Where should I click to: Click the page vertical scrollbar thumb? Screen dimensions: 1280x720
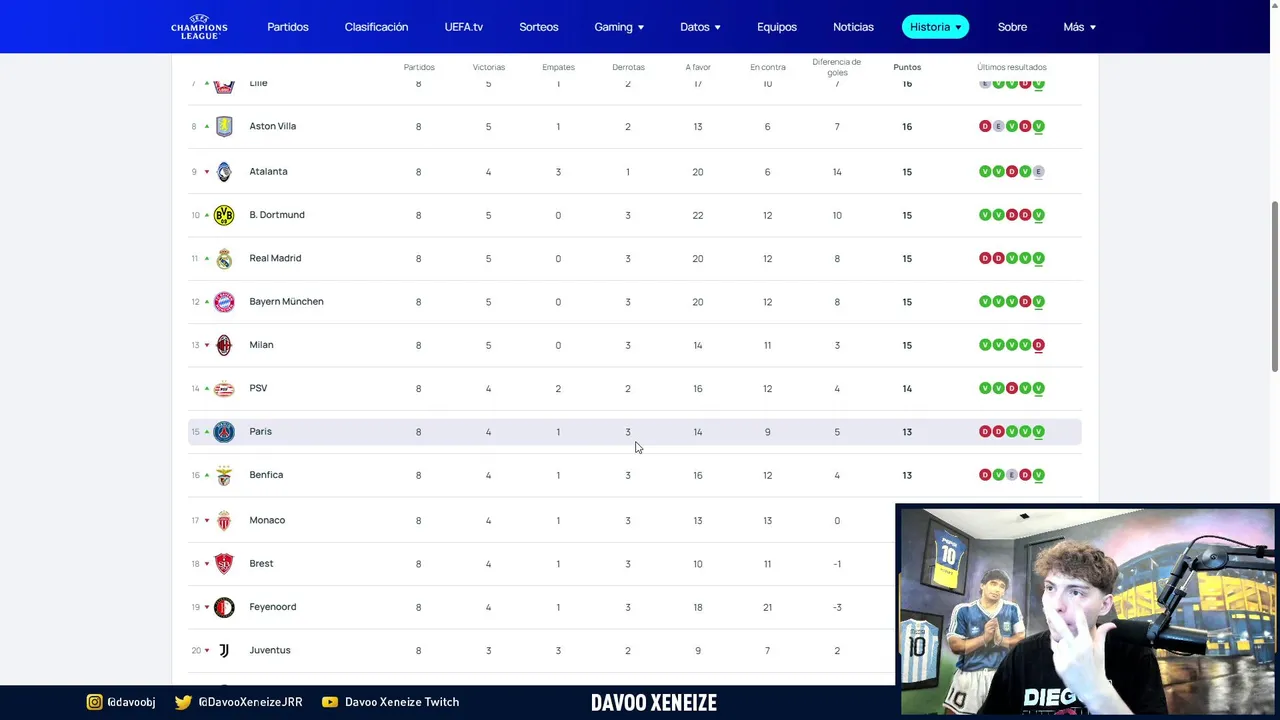click(x=1274, y=286)
